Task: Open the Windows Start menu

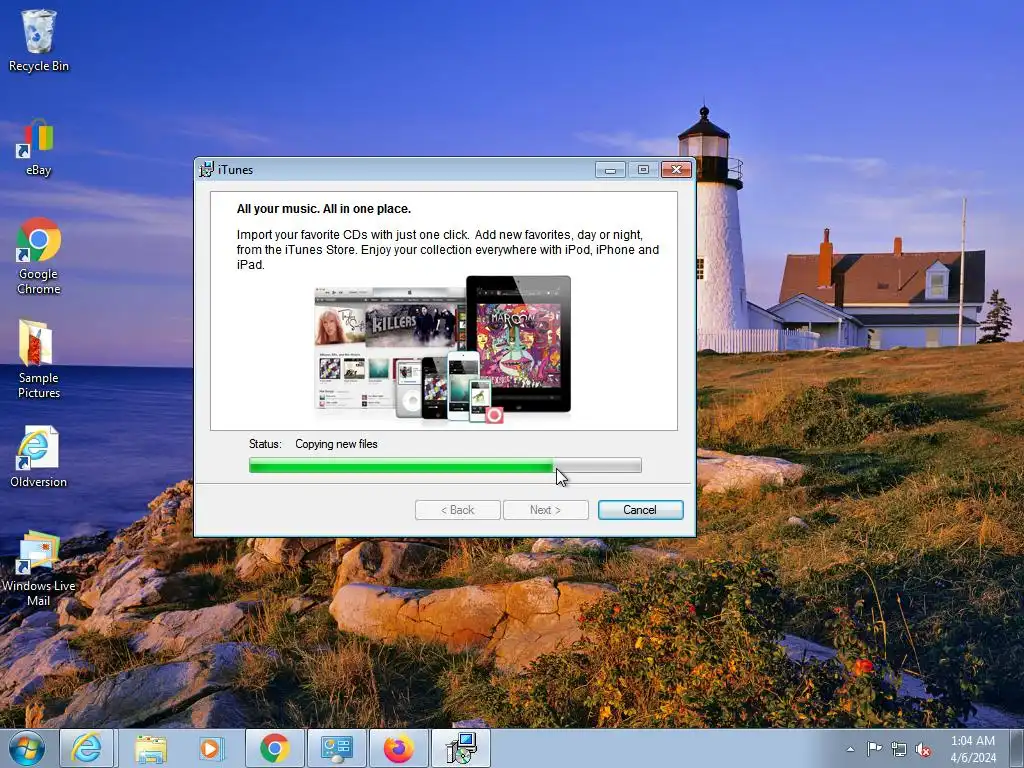Action: tap(27, 748)
